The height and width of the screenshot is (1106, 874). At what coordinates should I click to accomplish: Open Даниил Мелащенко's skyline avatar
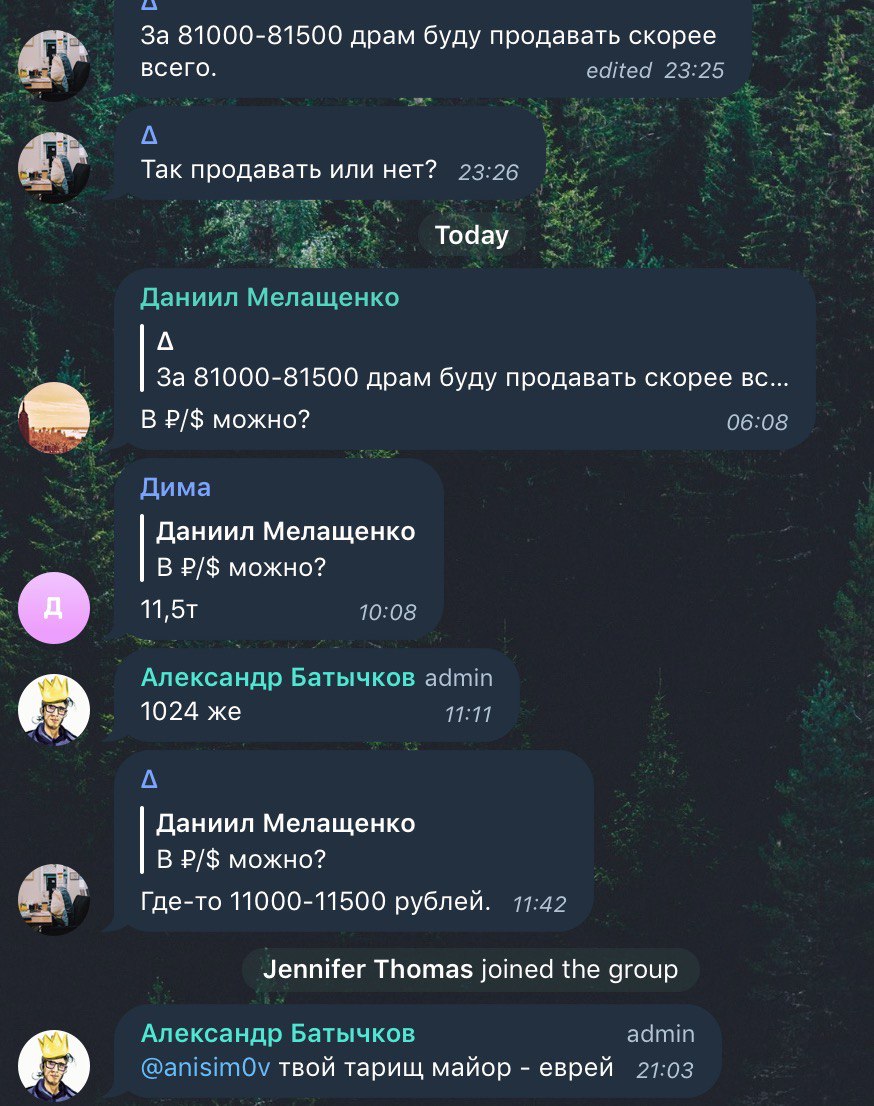54,418
